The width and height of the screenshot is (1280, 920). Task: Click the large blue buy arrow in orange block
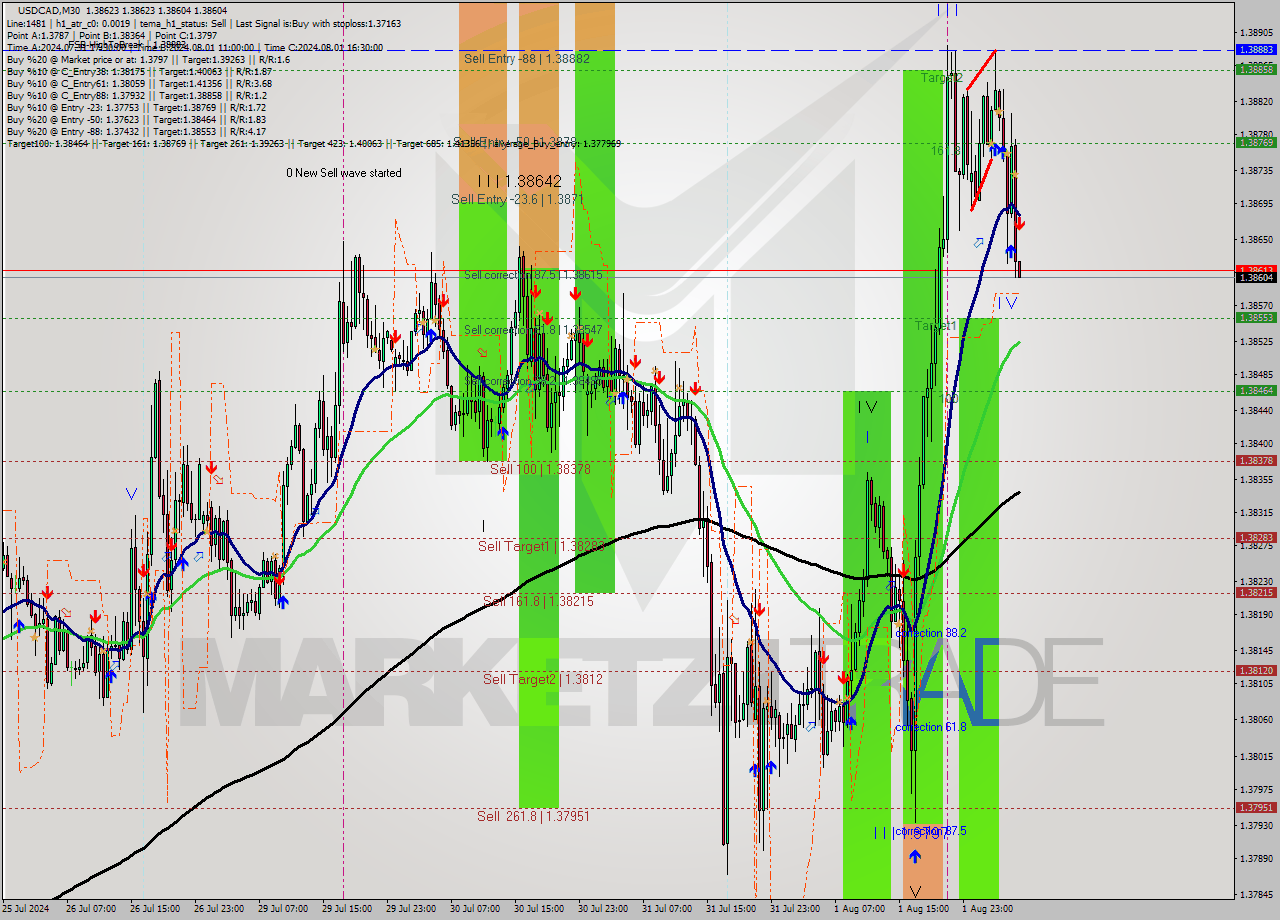pos(915,857)
